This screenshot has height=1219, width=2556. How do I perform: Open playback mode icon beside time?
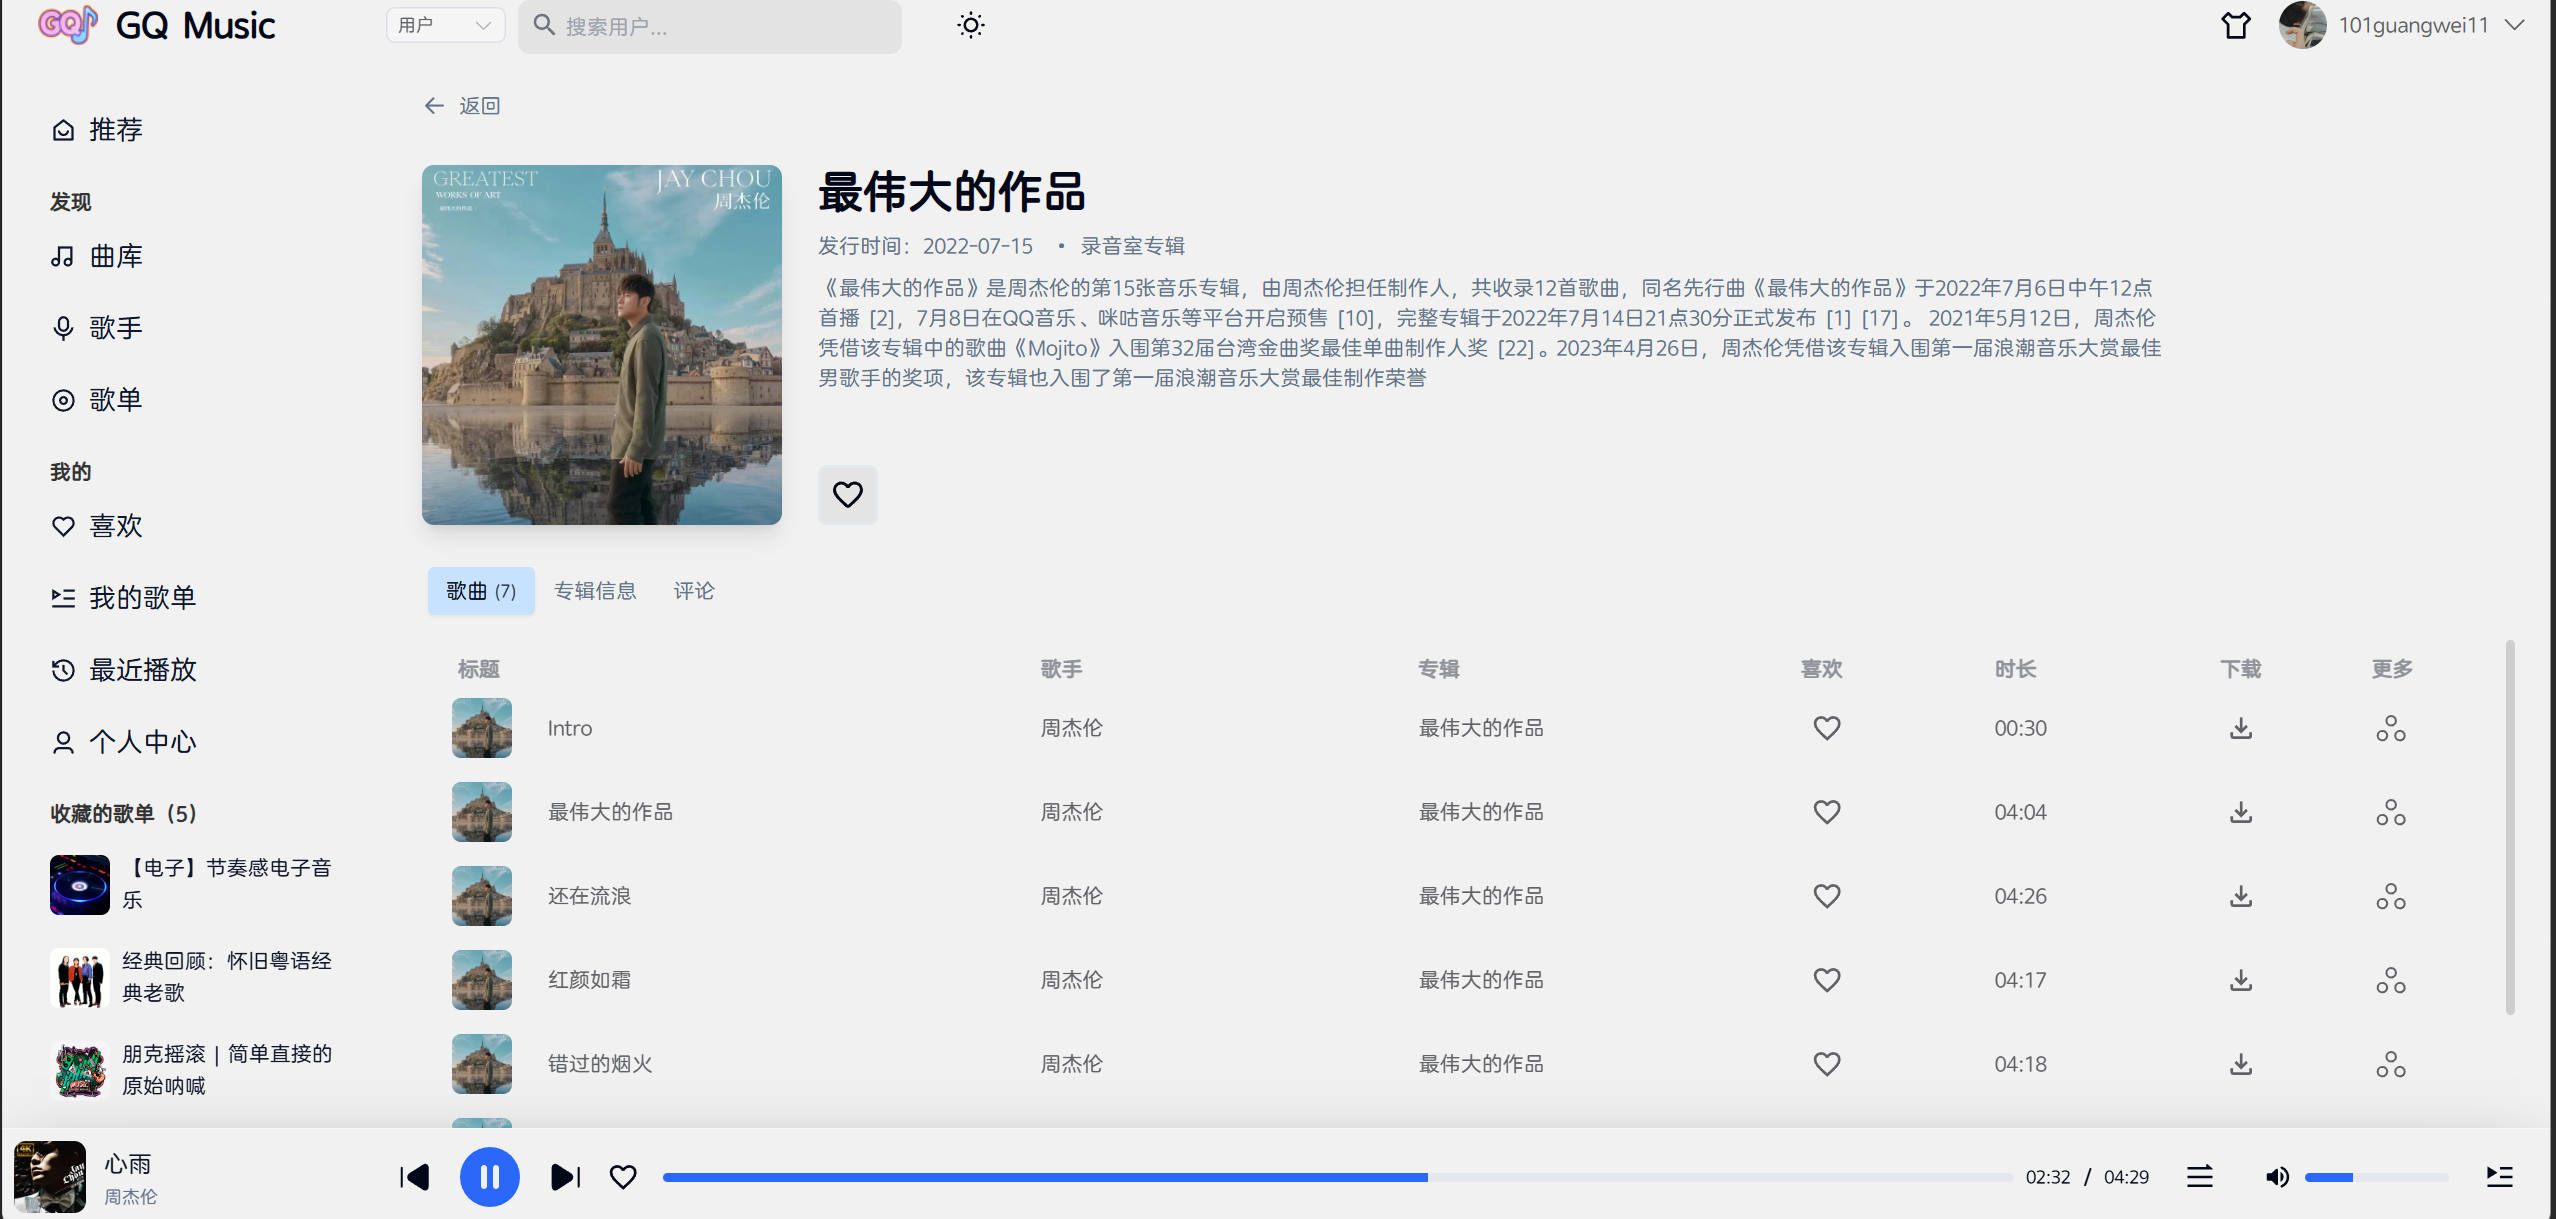coord(2199,1177)
